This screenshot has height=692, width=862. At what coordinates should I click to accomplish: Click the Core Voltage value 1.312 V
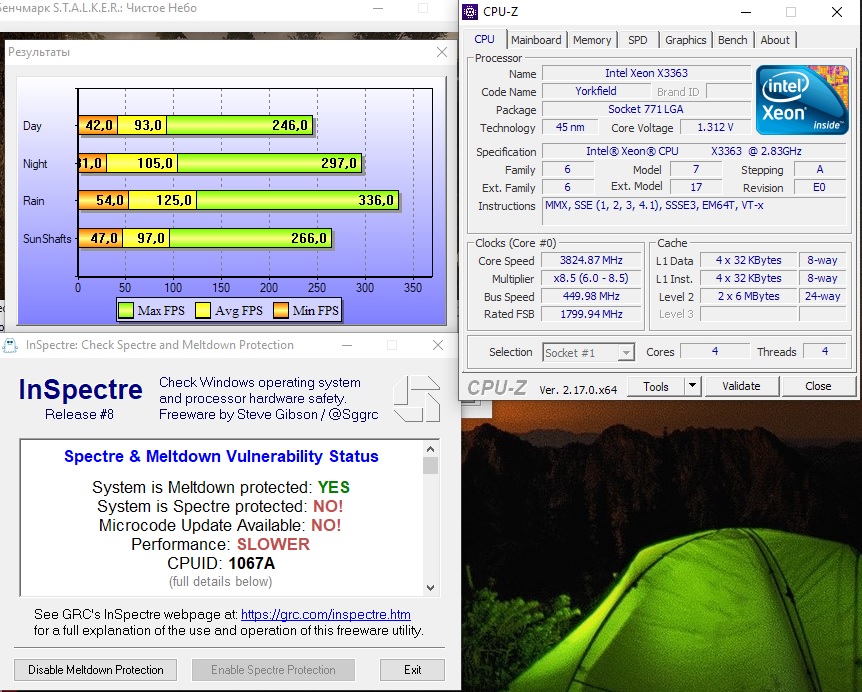[715, 128]
